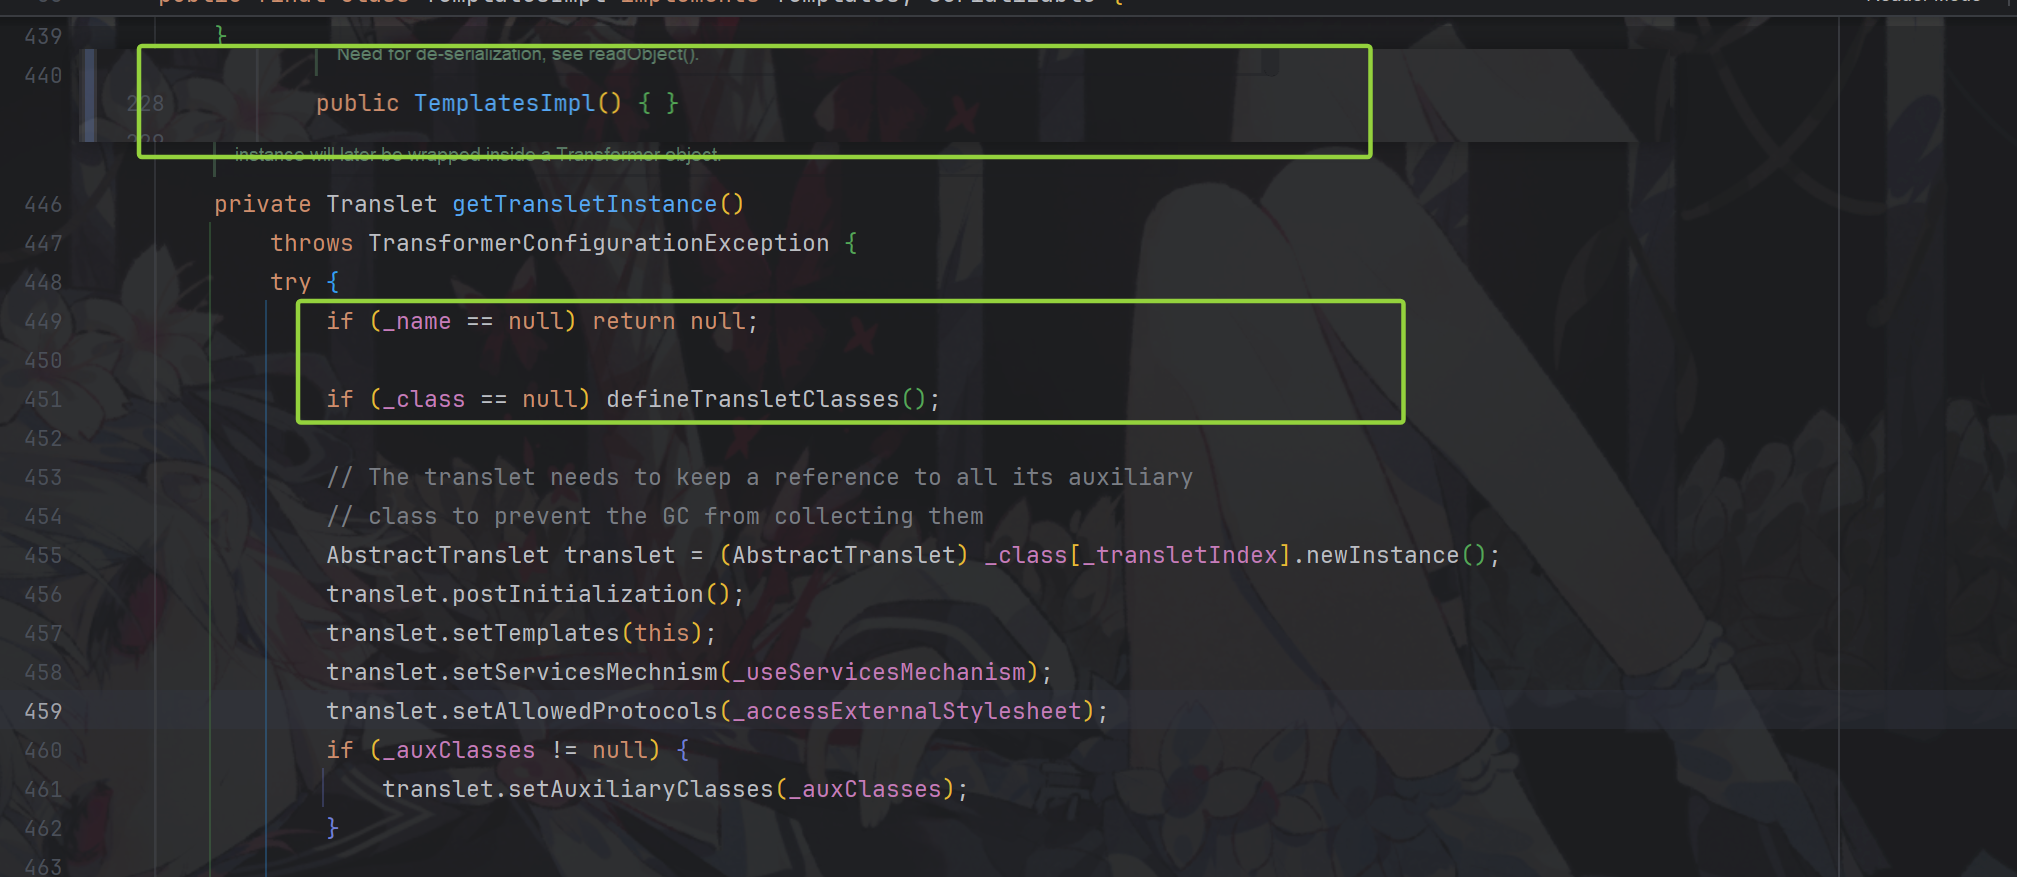Click the return keyword on line 449

[634, 321]
